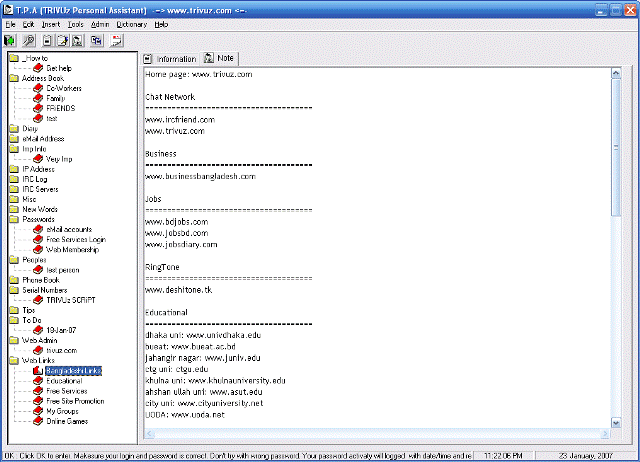The width and height of the screenshot is (640, 462).
Task: Select the Free Services Login entry
Action: click(x=76, y=240)
